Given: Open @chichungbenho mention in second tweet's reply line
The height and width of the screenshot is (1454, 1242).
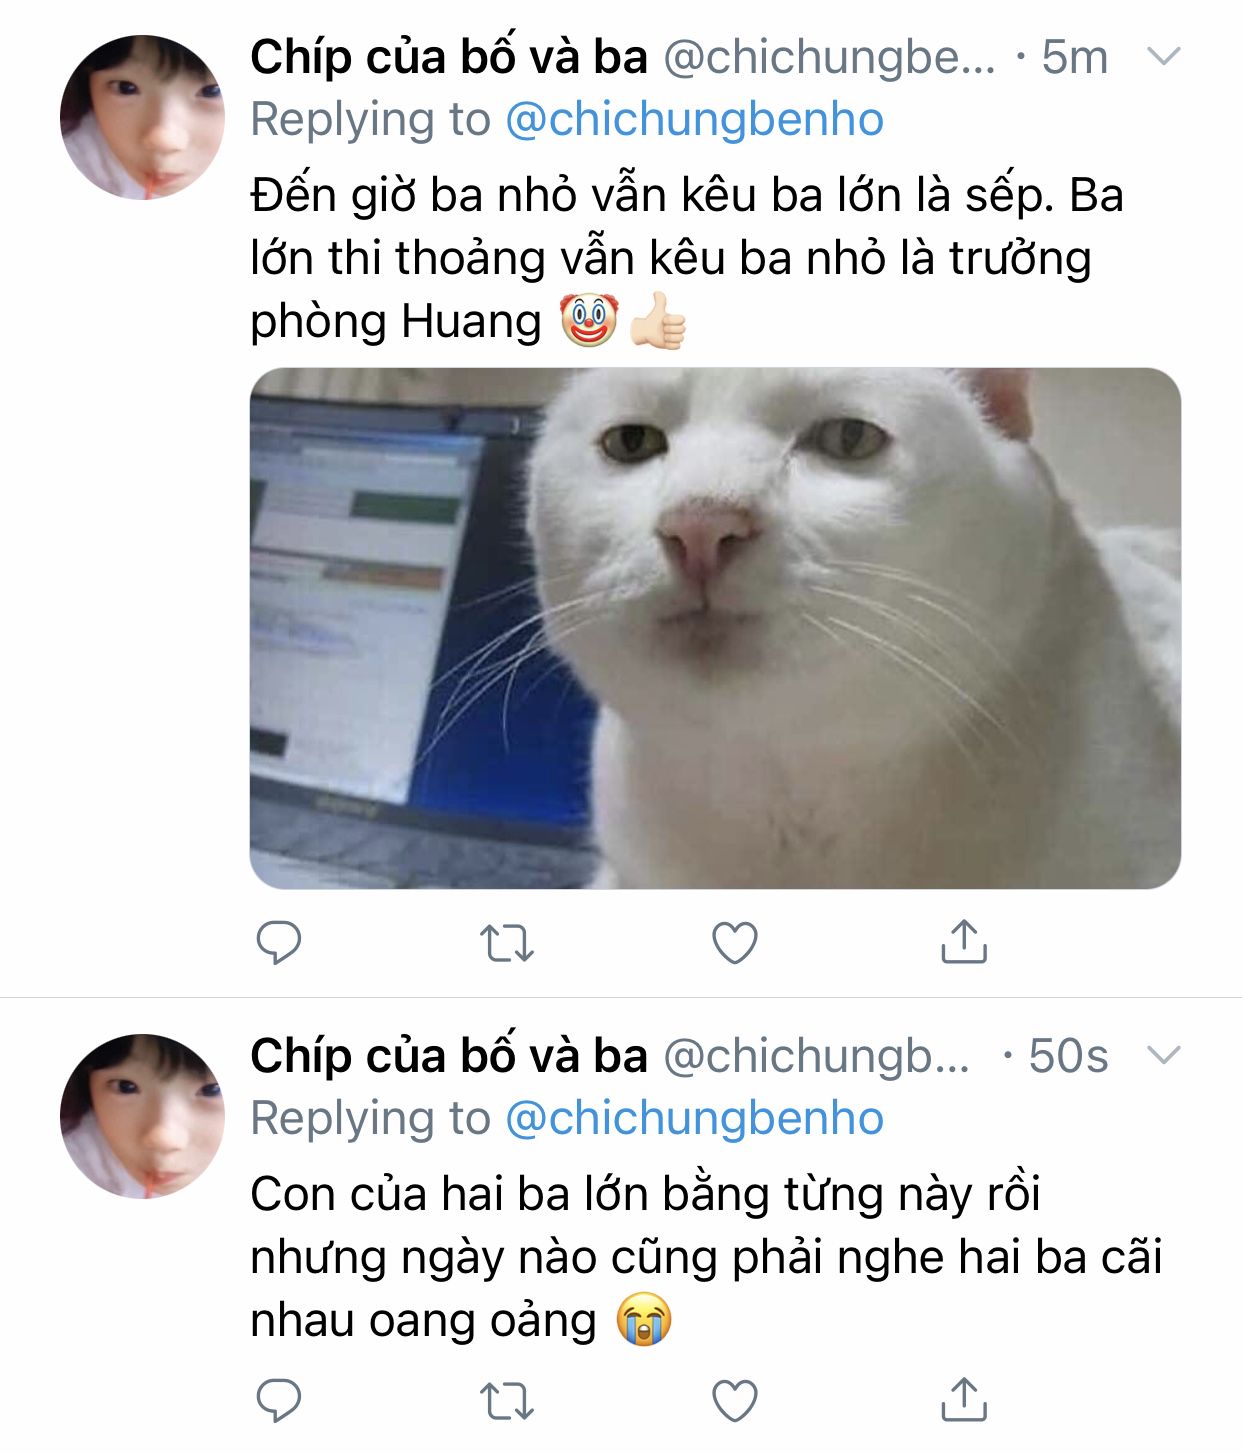Looking at the screenshot, I should [x=695, y=1119].
